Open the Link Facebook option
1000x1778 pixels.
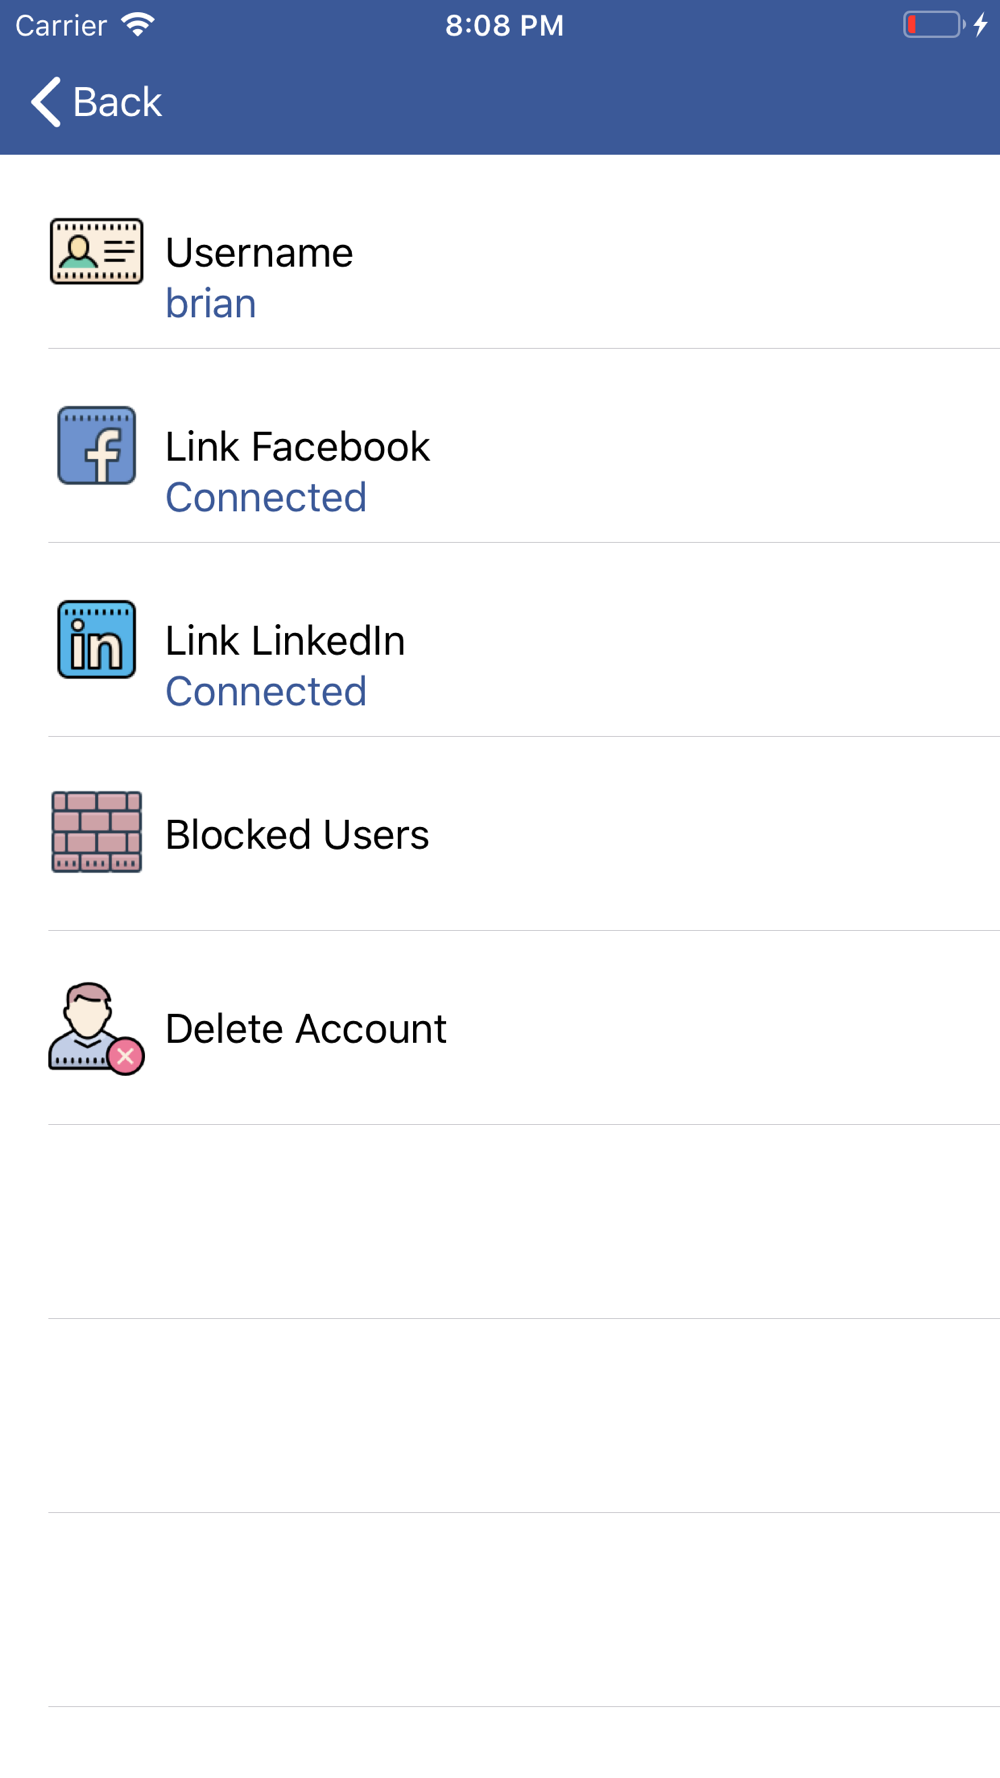point(500,446)
